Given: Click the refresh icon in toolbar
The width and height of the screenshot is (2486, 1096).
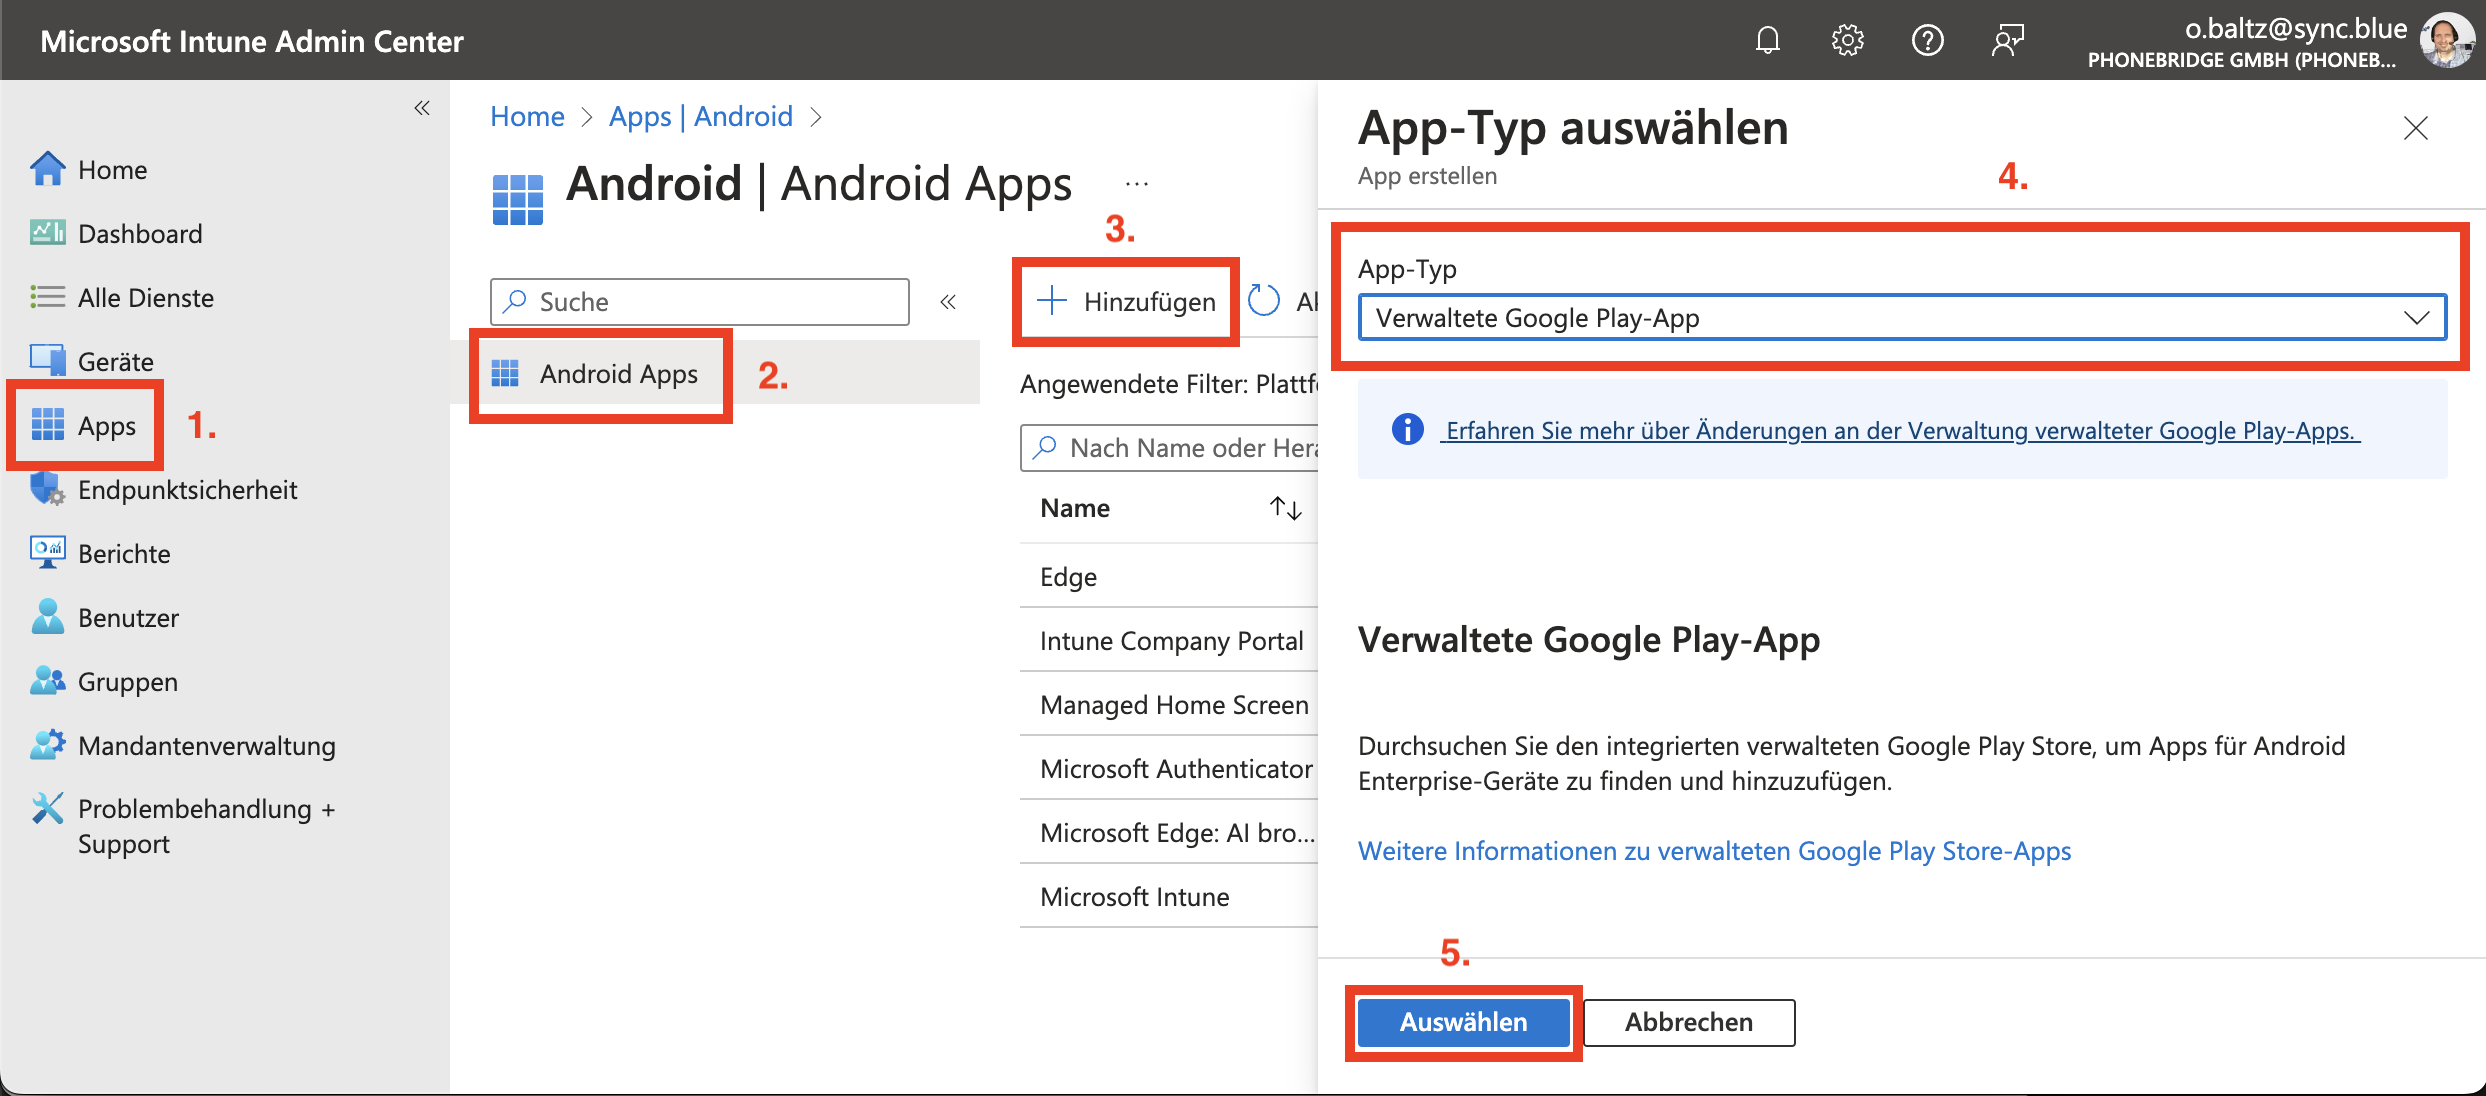Looking at the screenshot, I should pyautogui.click(x=1264, y=301).
